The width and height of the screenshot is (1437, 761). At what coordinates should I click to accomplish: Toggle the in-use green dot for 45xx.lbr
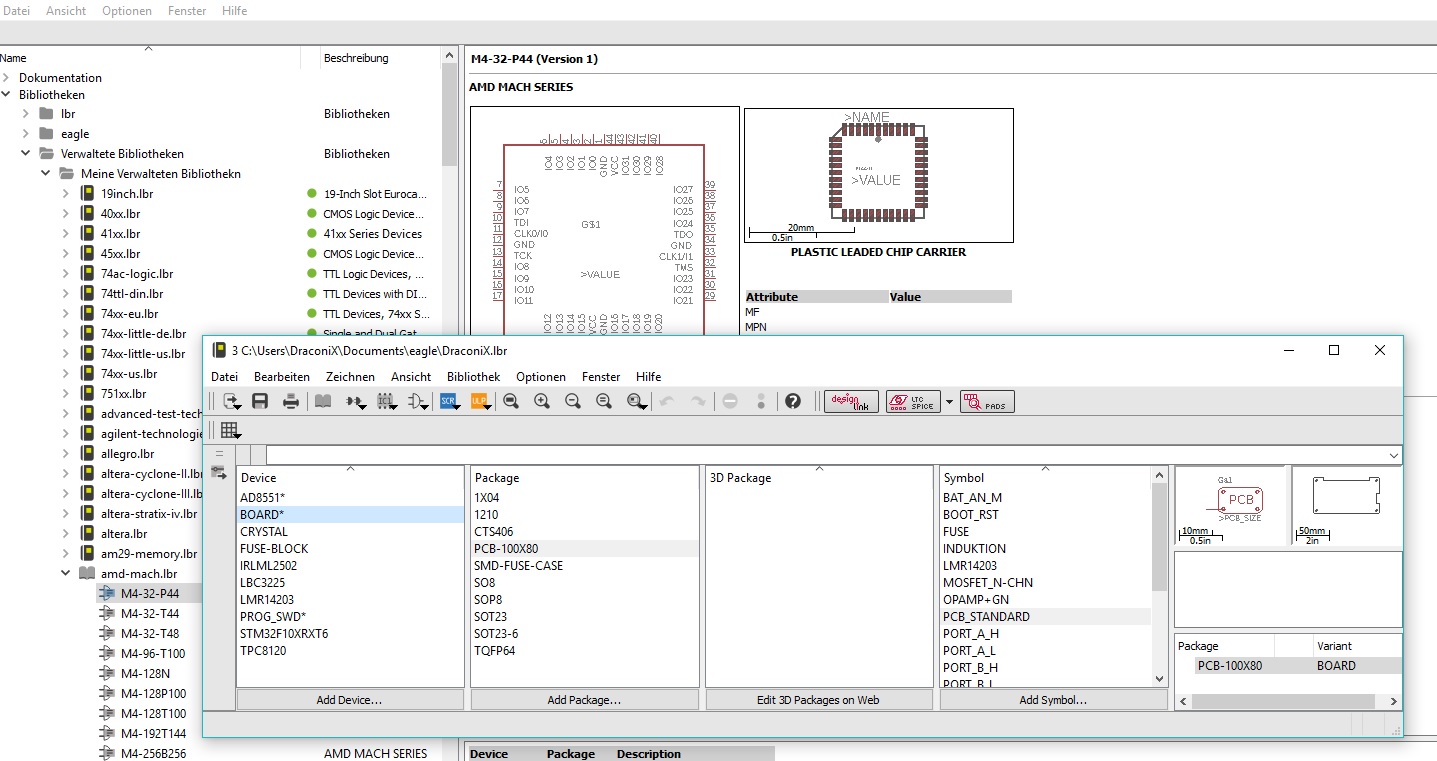(x=312, y=254)
